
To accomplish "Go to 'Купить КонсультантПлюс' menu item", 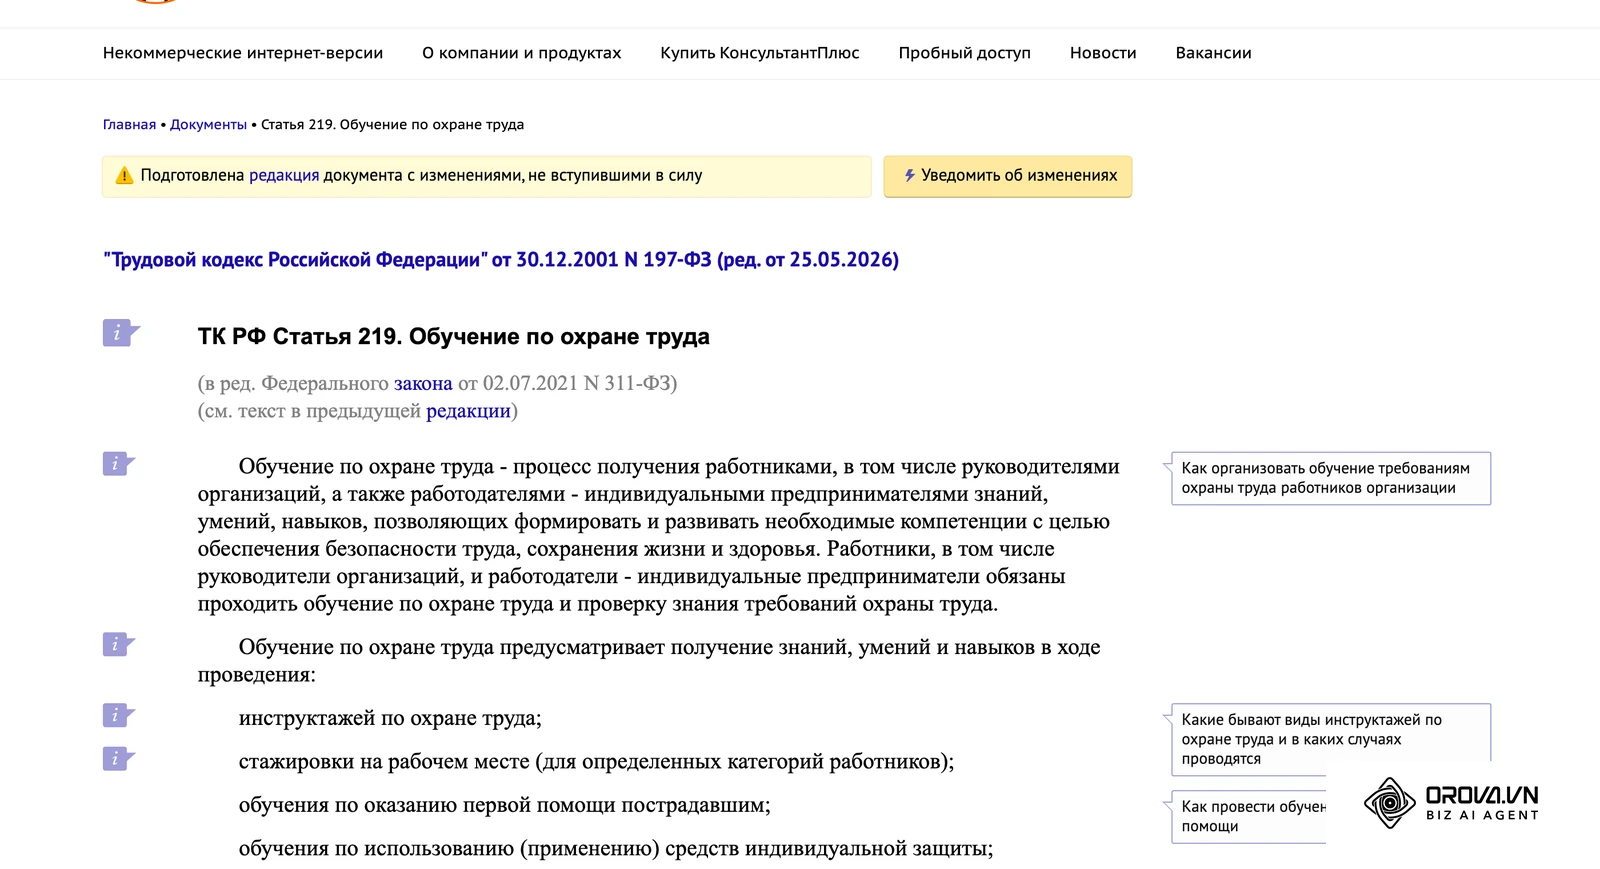I will (760, 53).
